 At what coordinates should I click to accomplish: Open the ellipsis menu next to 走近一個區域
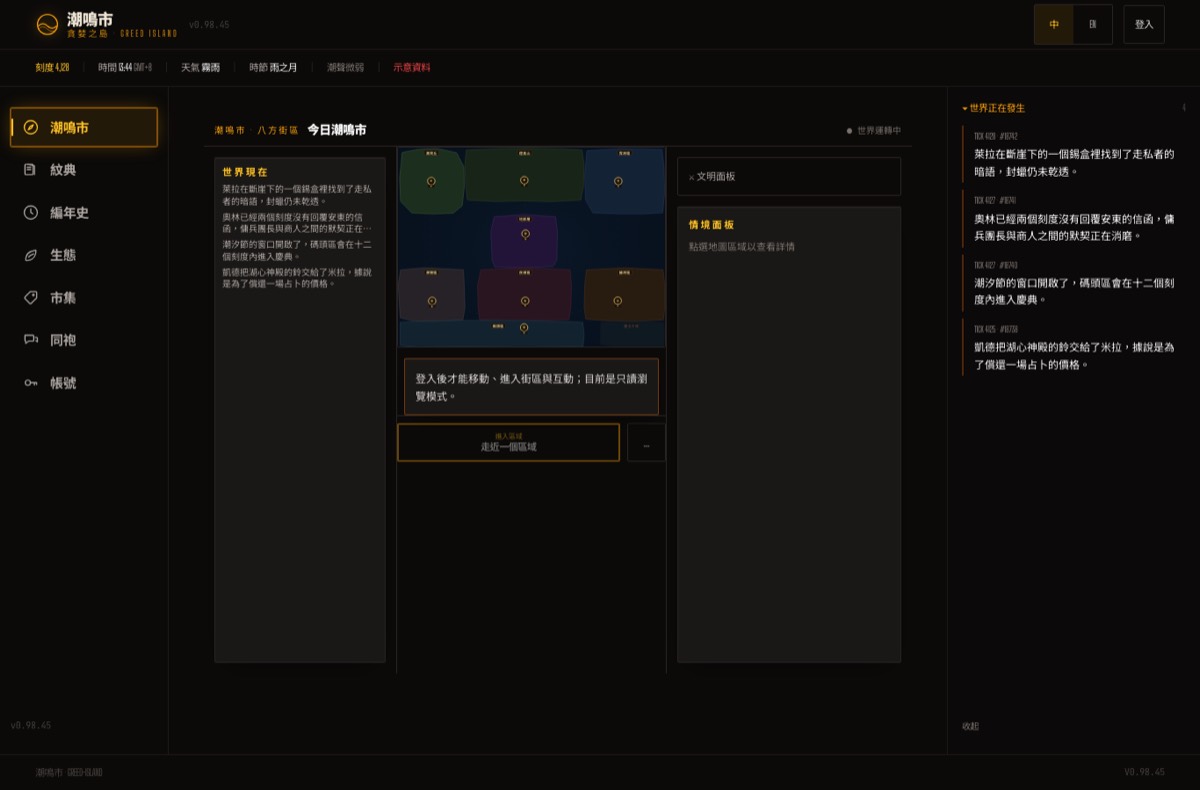[646, 443]
